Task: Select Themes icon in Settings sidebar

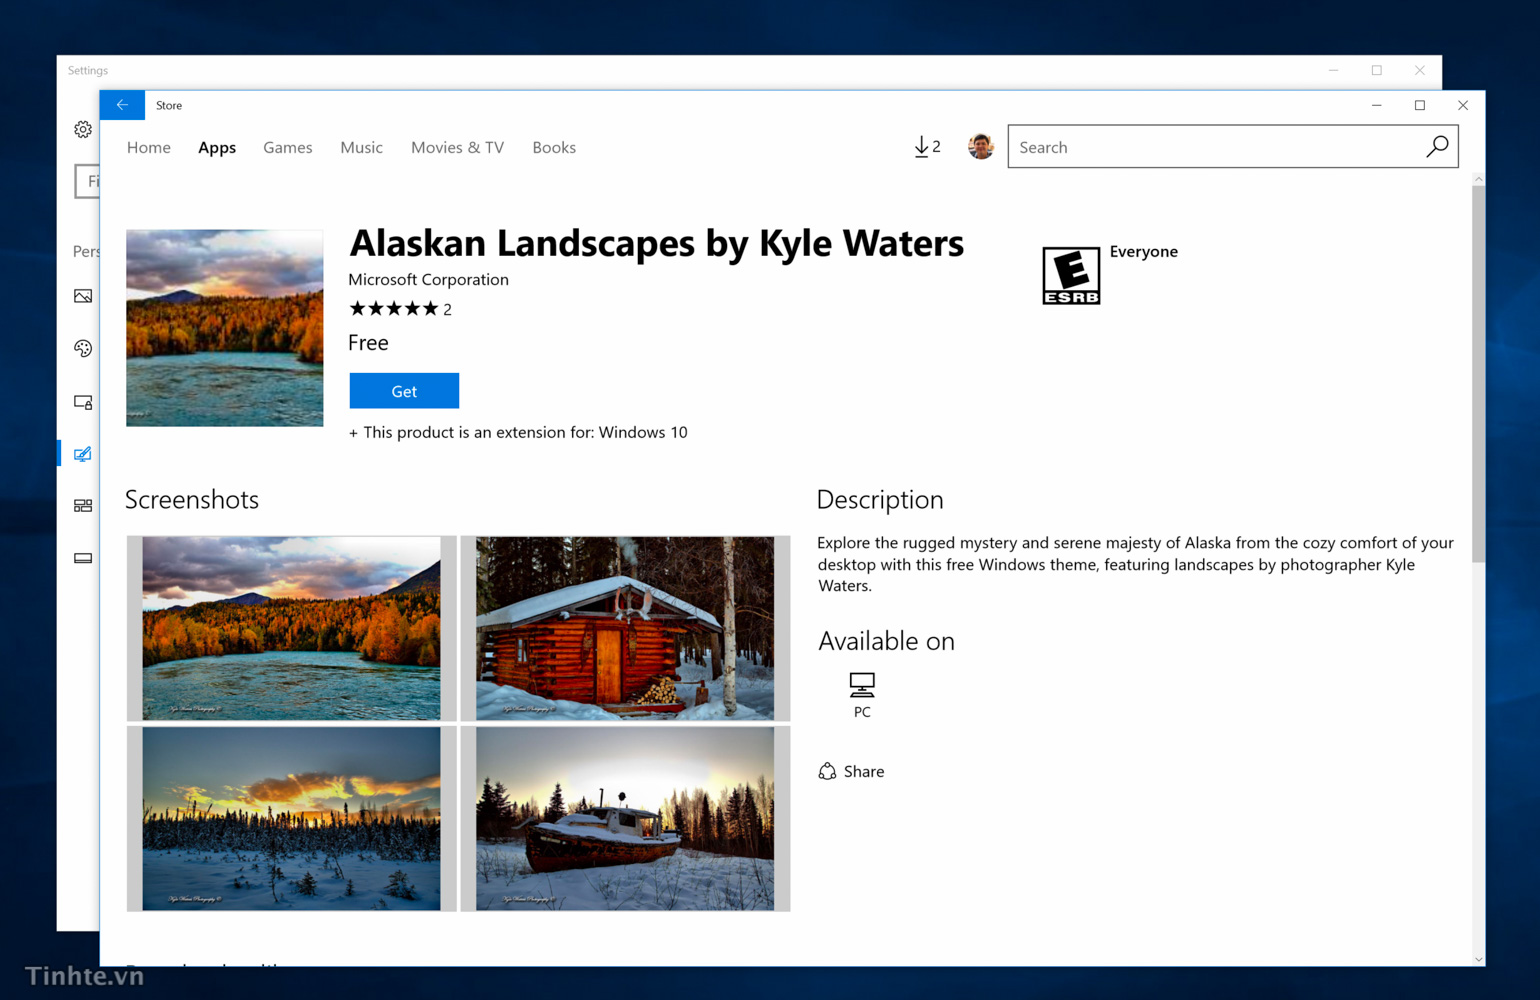Action: (x=83, y=454)
